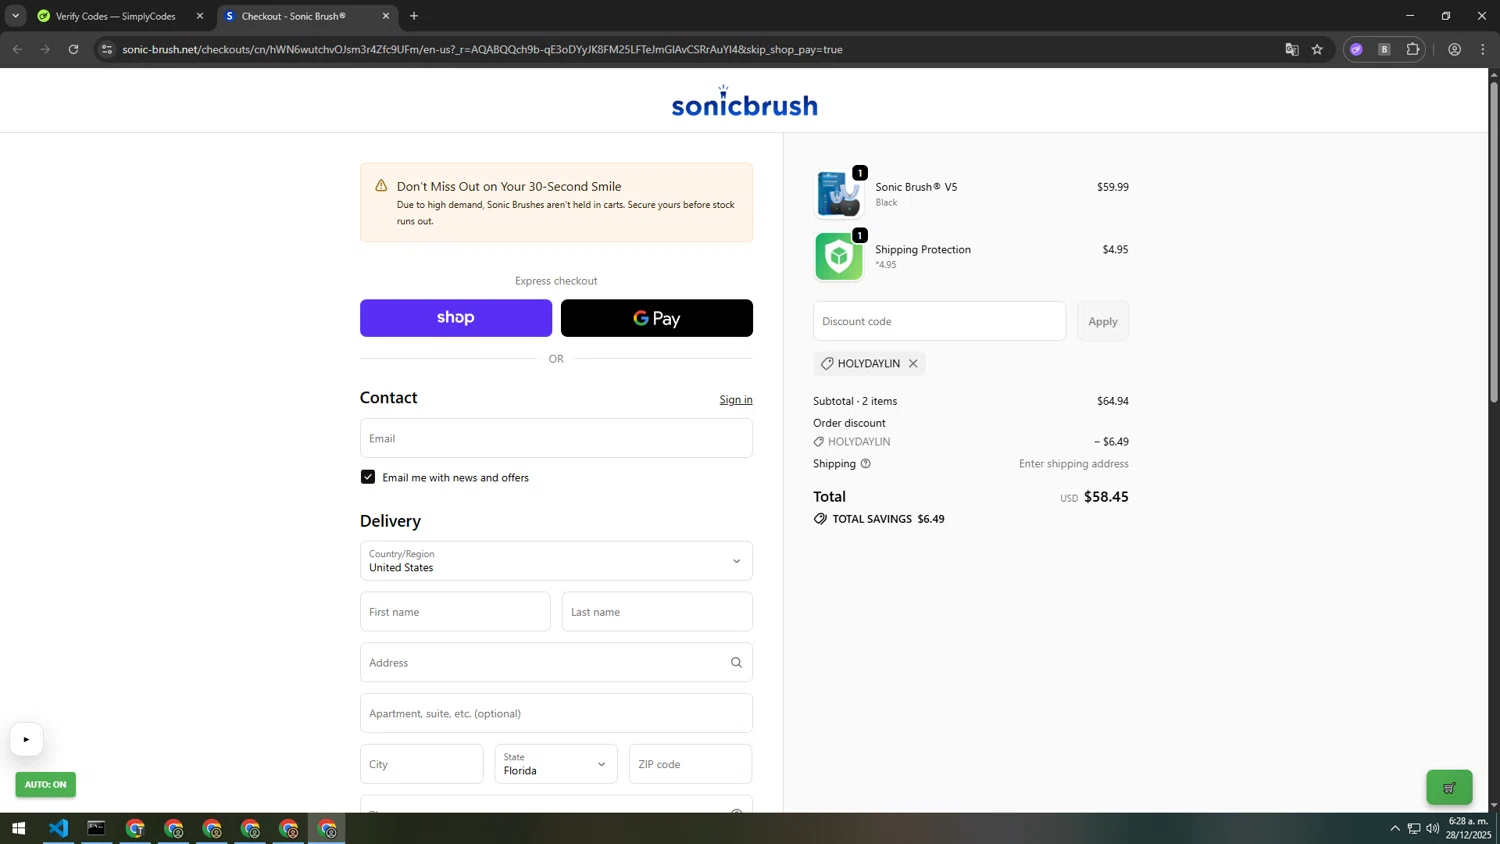1500x844 pixels.
Task: Click the network tray icon
Action: [1414, 829]
